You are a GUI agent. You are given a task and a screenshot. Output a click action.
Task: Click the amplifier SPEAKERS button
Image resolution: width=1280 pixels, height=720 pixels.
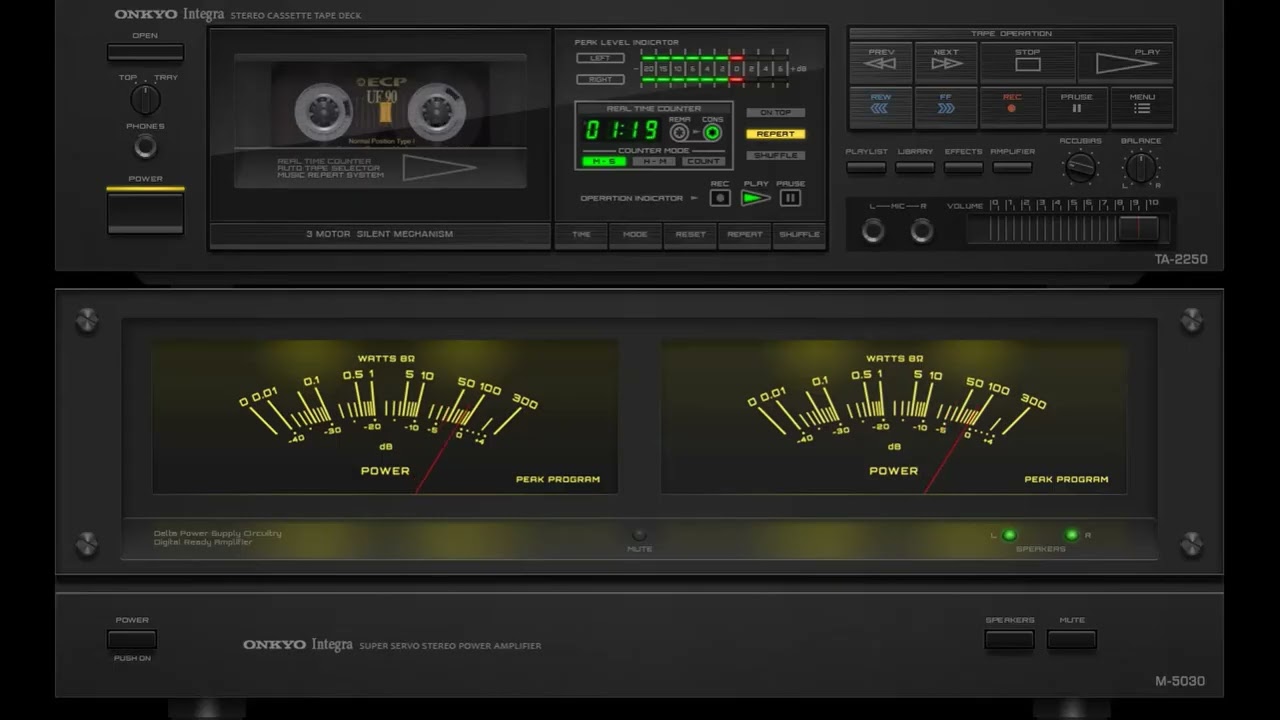[x=1010, y=640]
